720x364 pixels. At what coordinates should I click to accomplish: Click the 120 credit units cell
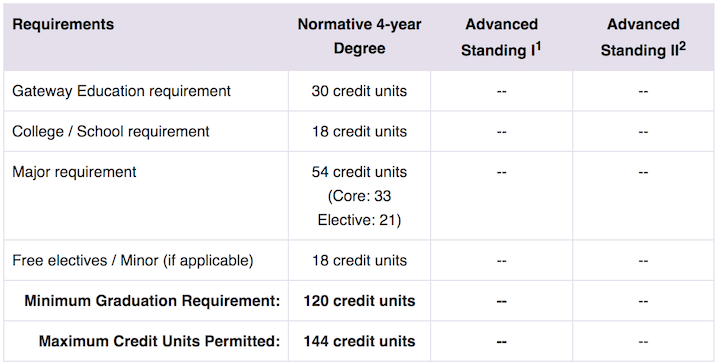pyautogui.click(x=360, y=301)
